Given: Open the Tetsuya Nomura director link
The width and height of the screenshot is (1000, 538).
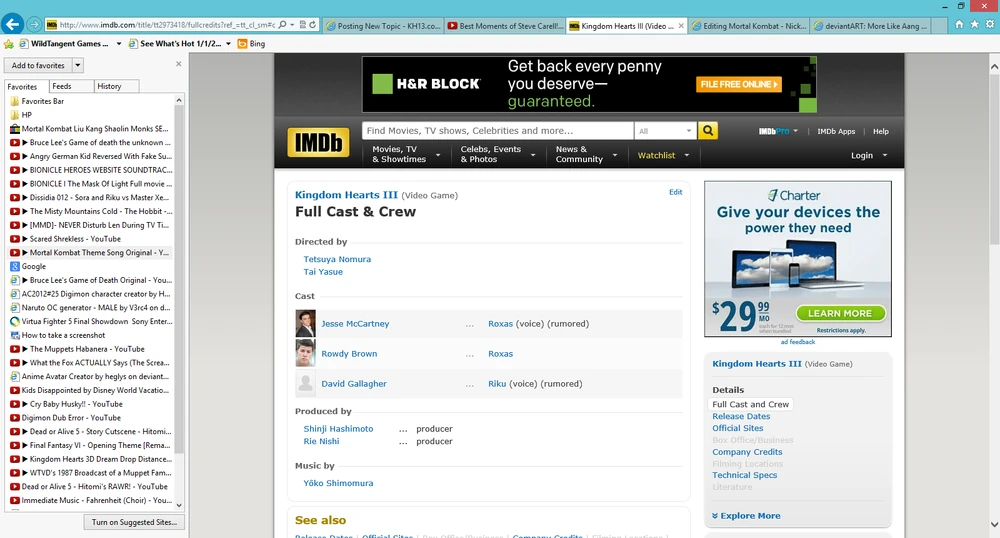Looking at the screenshot, I should tap(337, 259).
